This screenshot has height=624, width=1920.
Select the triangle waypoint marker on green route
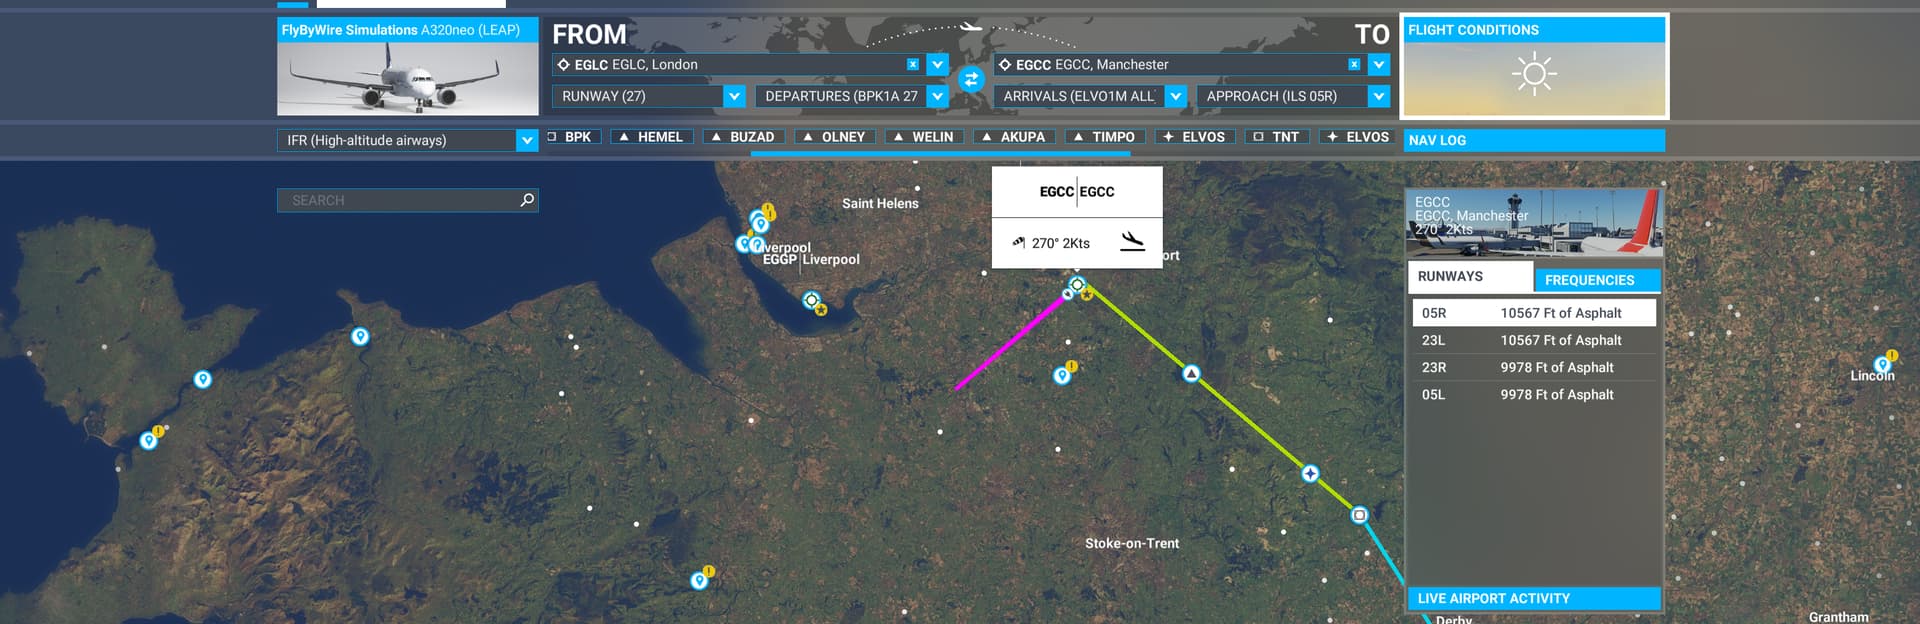[x=1191, y=374]
